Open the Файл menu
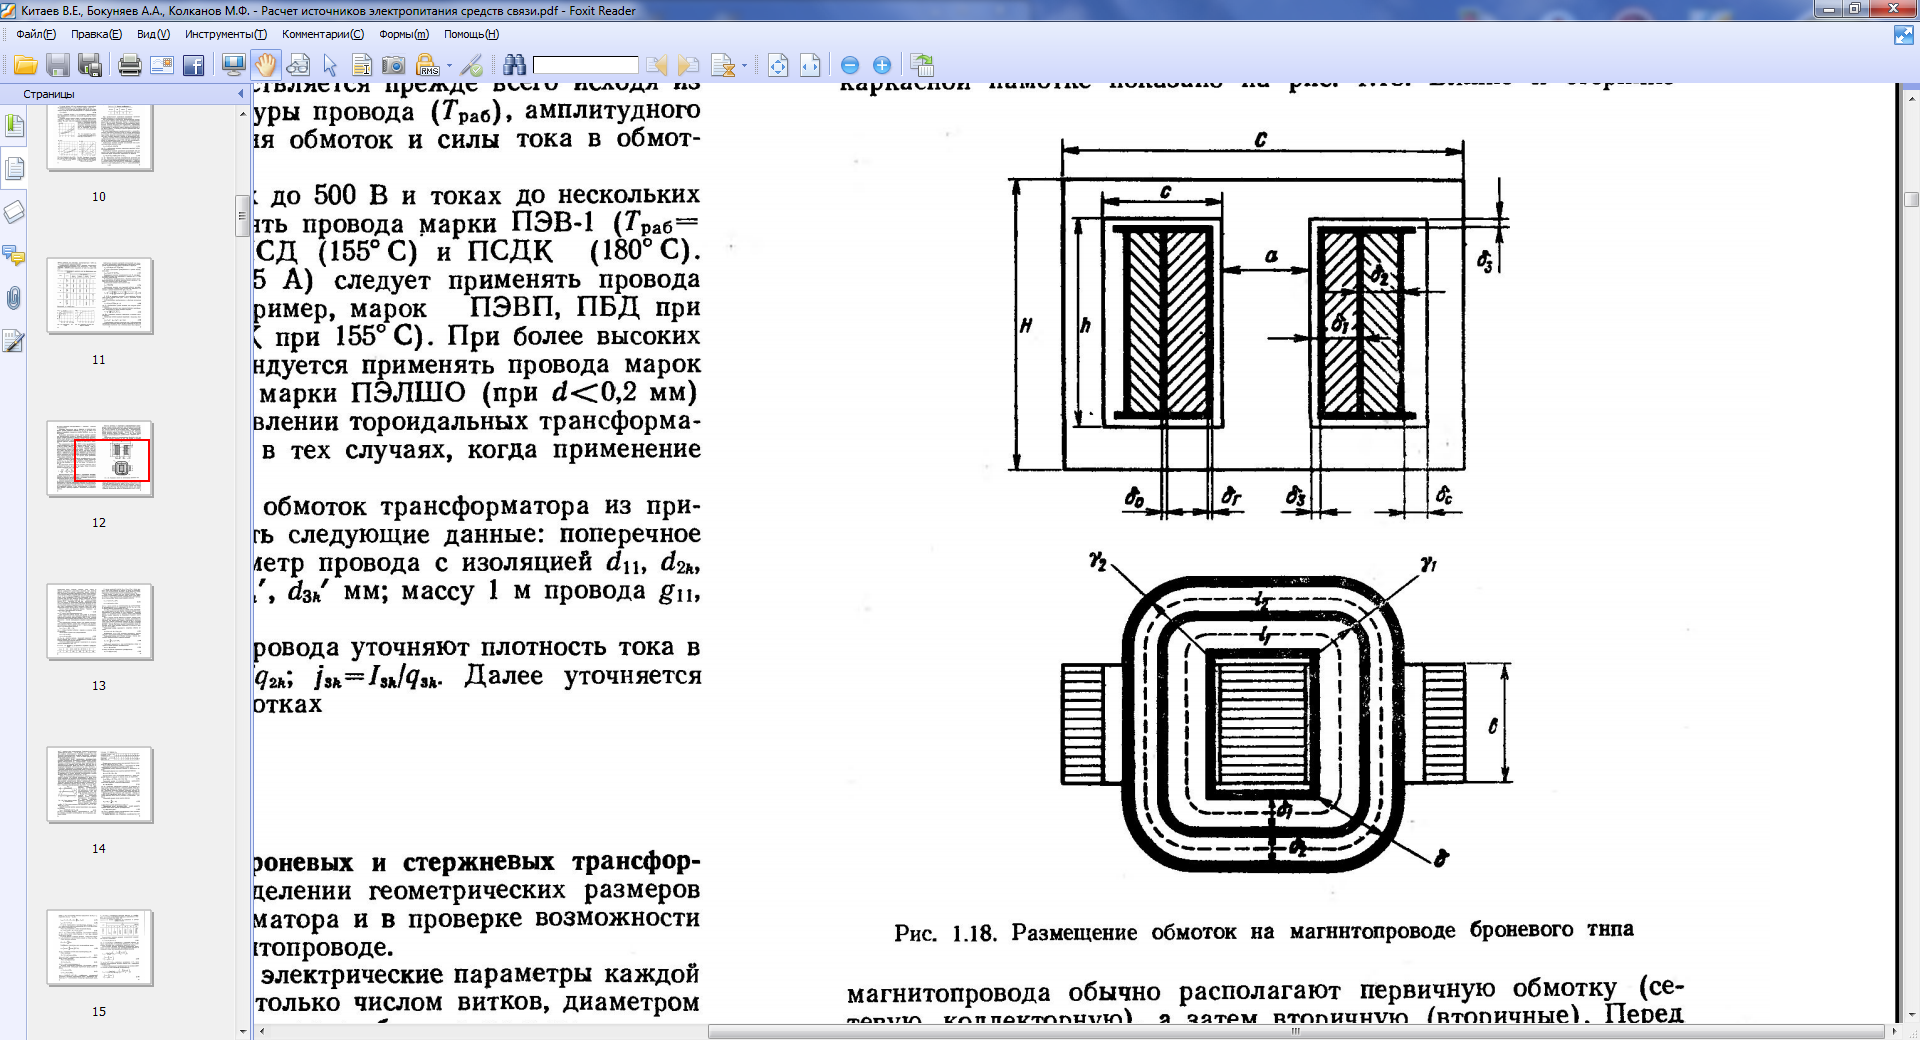The height and width of the screenshot is (1040, 1920). (x=36, y=34)
